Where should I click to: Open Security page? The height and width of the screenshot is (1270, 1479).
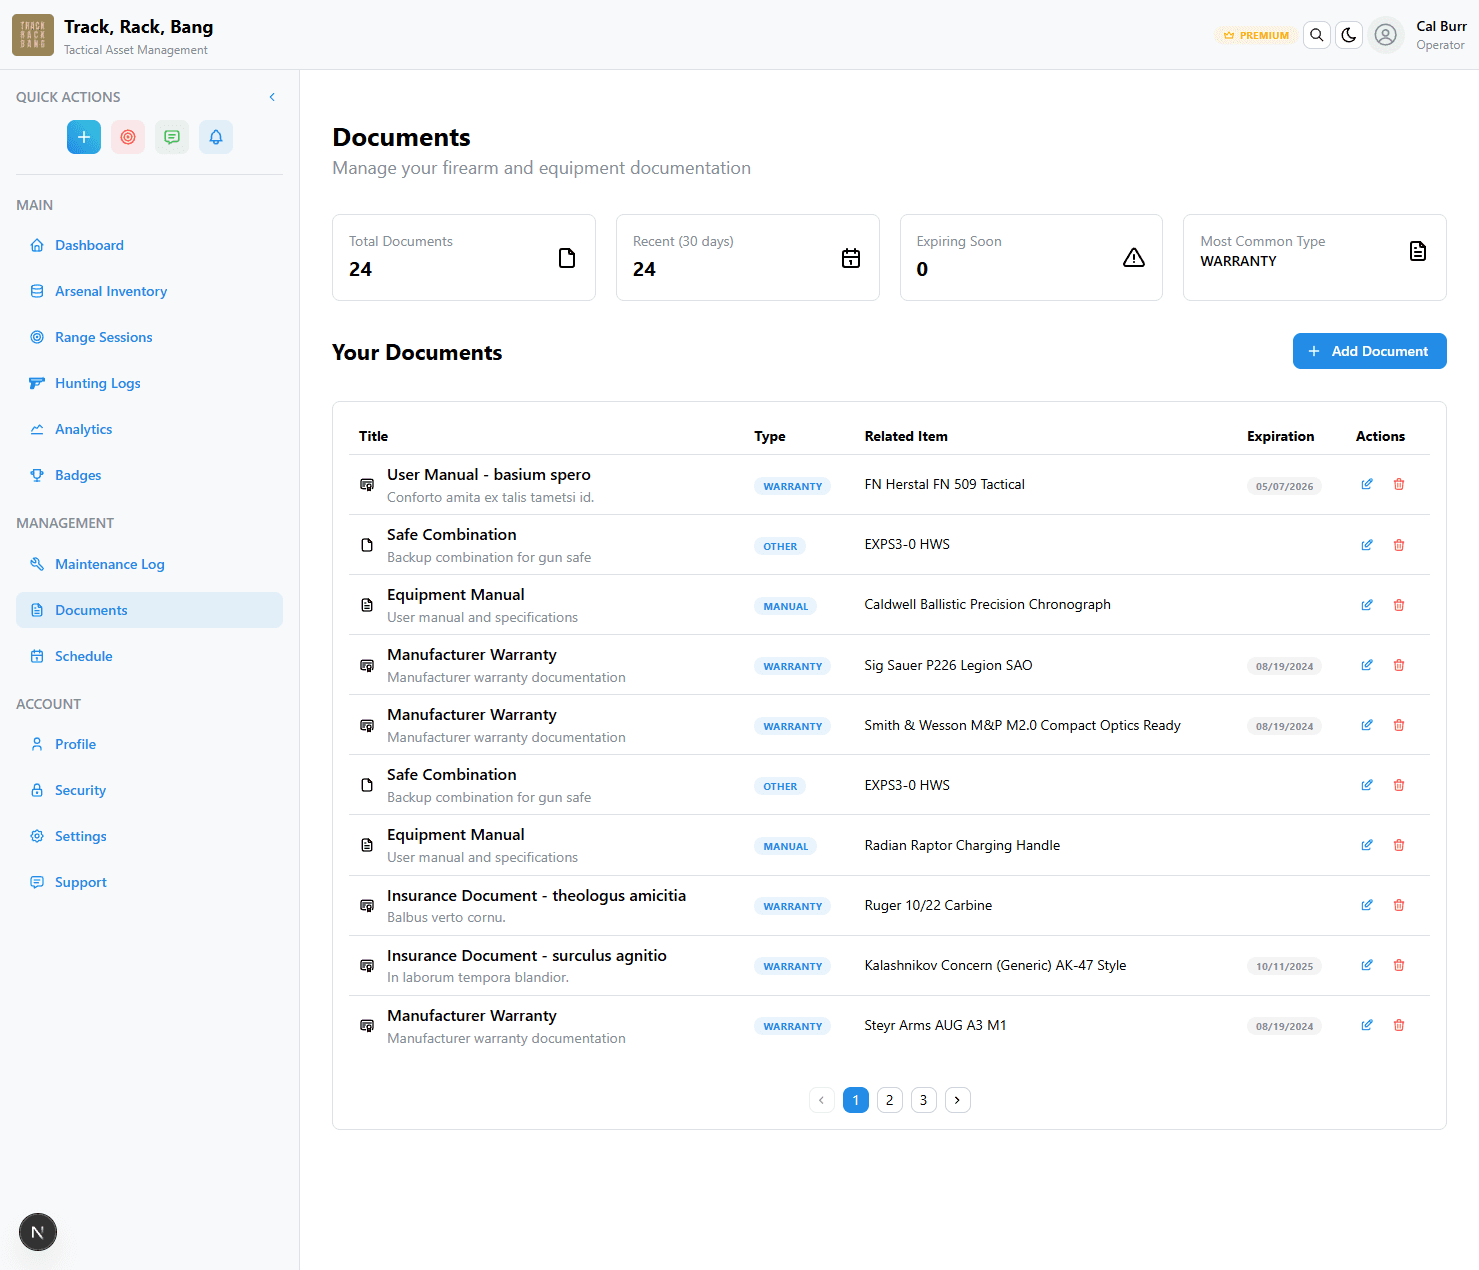(149, 790)
